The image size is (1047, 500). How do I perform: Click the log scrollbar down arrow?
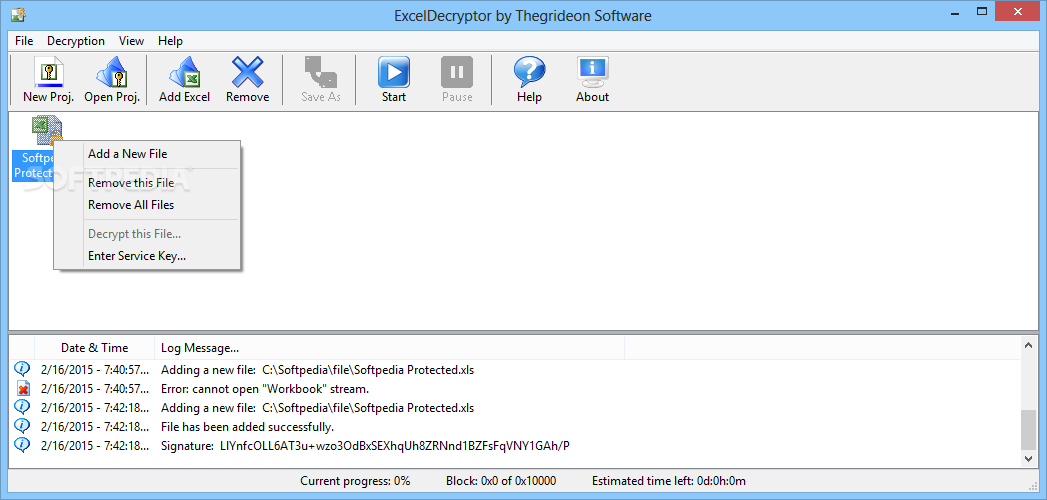click(x=1028, y=459)
